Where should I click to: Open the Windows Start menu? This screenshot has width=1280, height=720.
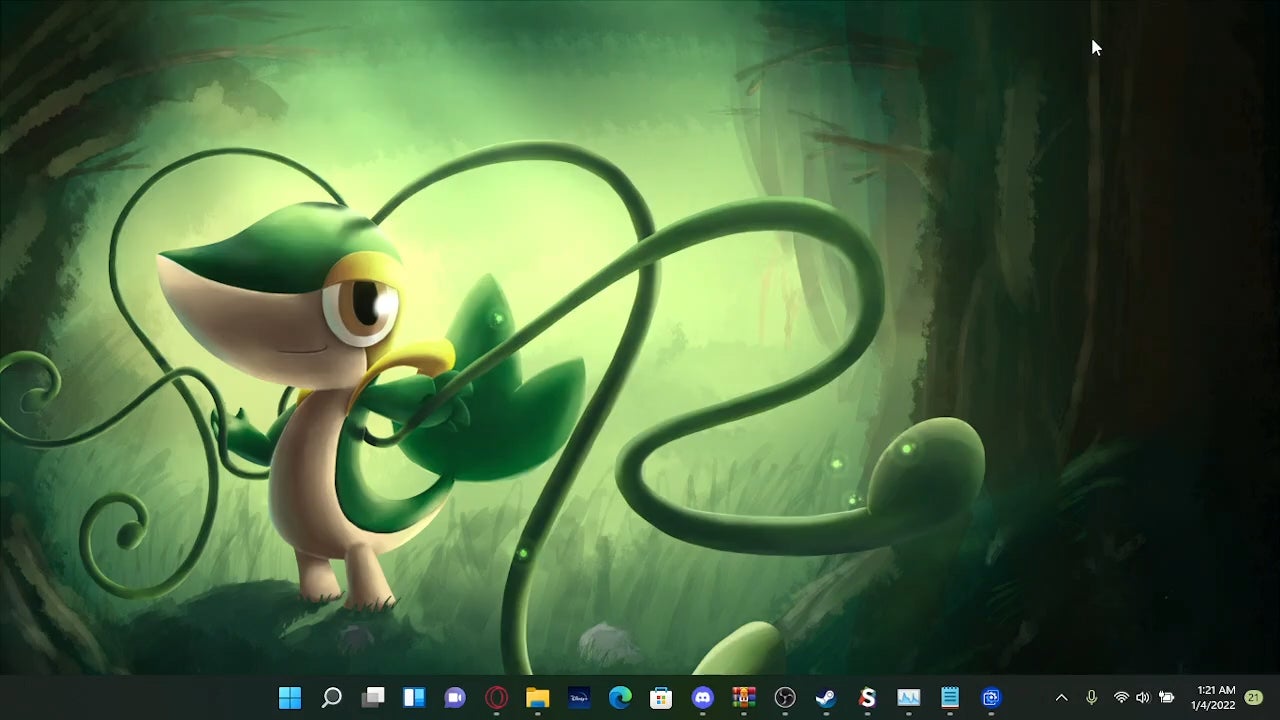(x=290, y=698)
